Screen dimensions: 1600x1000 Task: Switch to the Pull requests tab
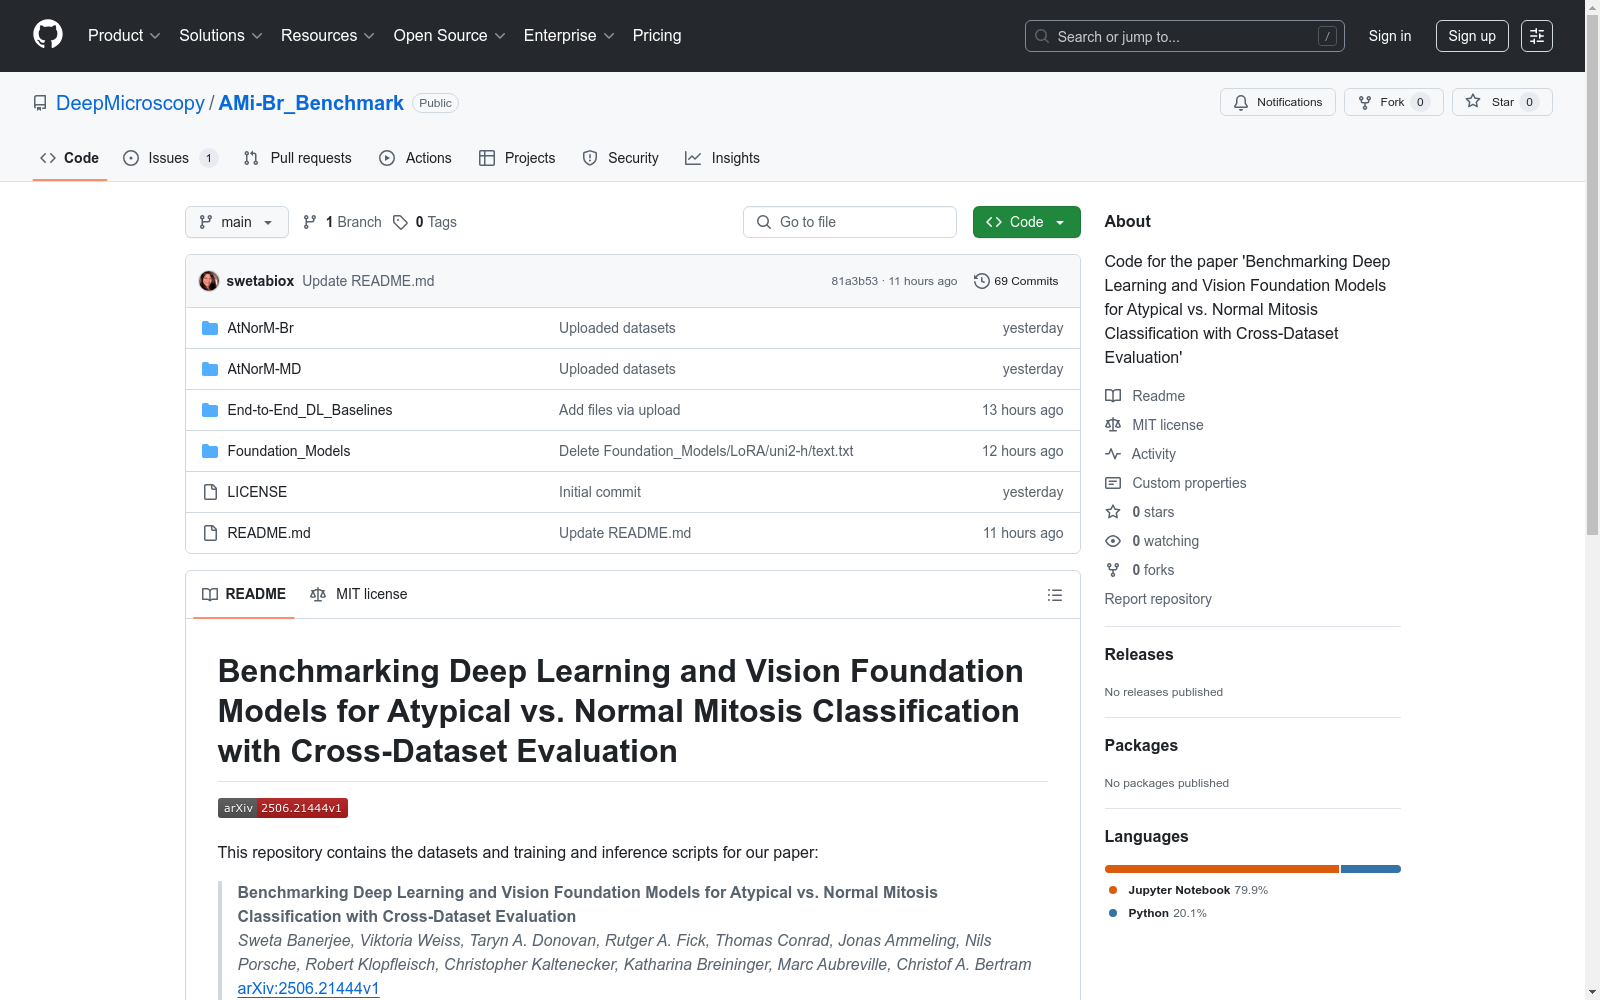tap(298, 158)
